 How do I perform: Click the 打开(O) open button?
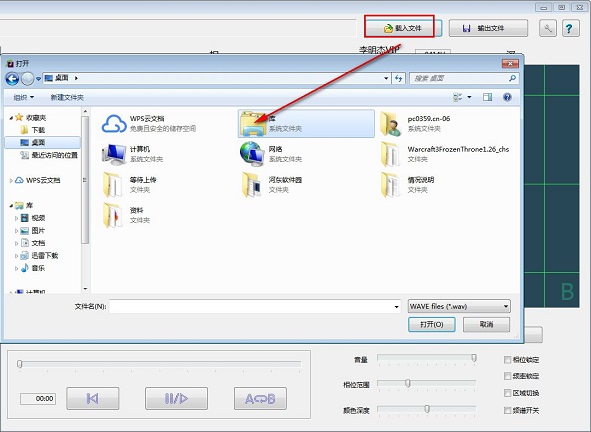point(432,324)
